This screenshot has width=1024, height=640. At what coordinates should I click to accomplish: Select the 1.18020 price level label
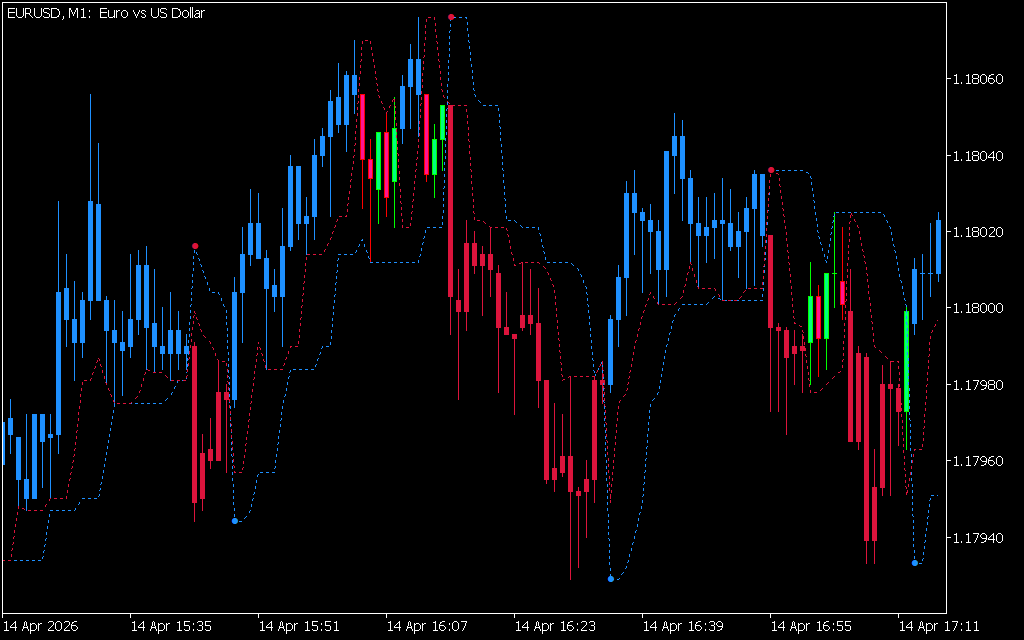click(x=982, y=232)
